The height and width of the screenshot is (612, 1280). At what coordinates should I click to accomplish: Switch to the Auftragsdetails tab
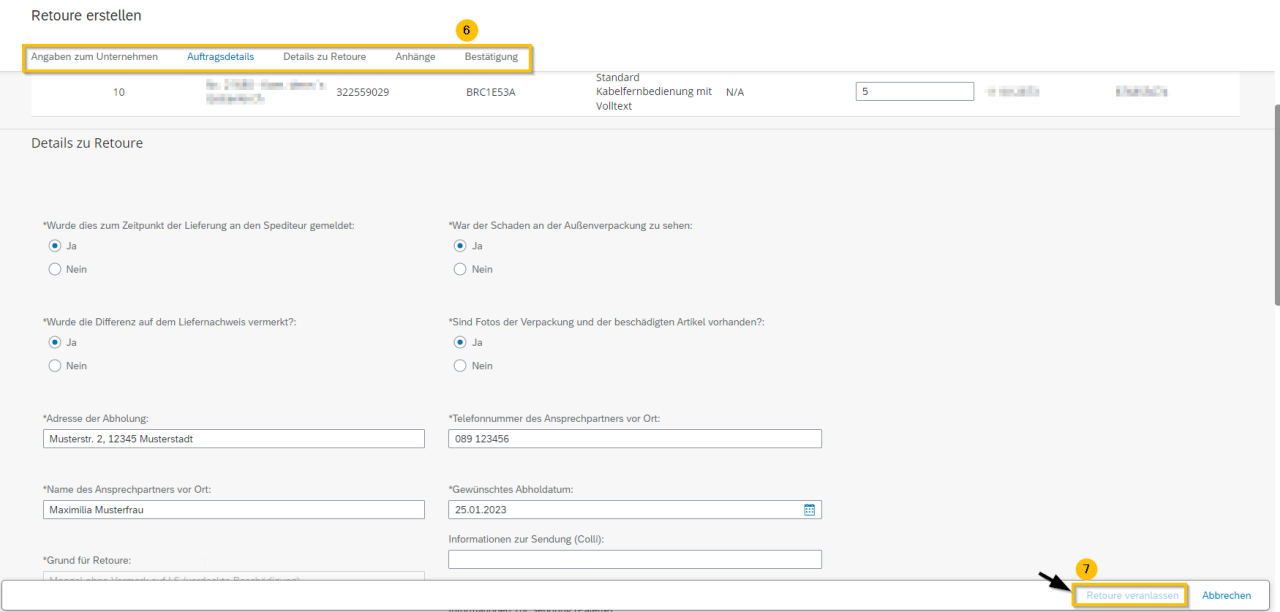[x=220, y=57]
